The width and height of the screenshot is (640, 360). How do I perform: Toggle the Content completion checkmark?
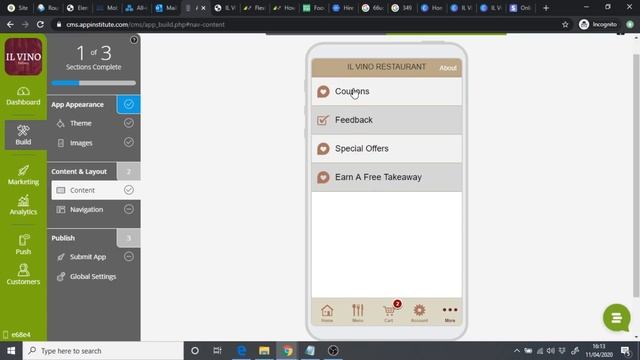coord(129,190)
